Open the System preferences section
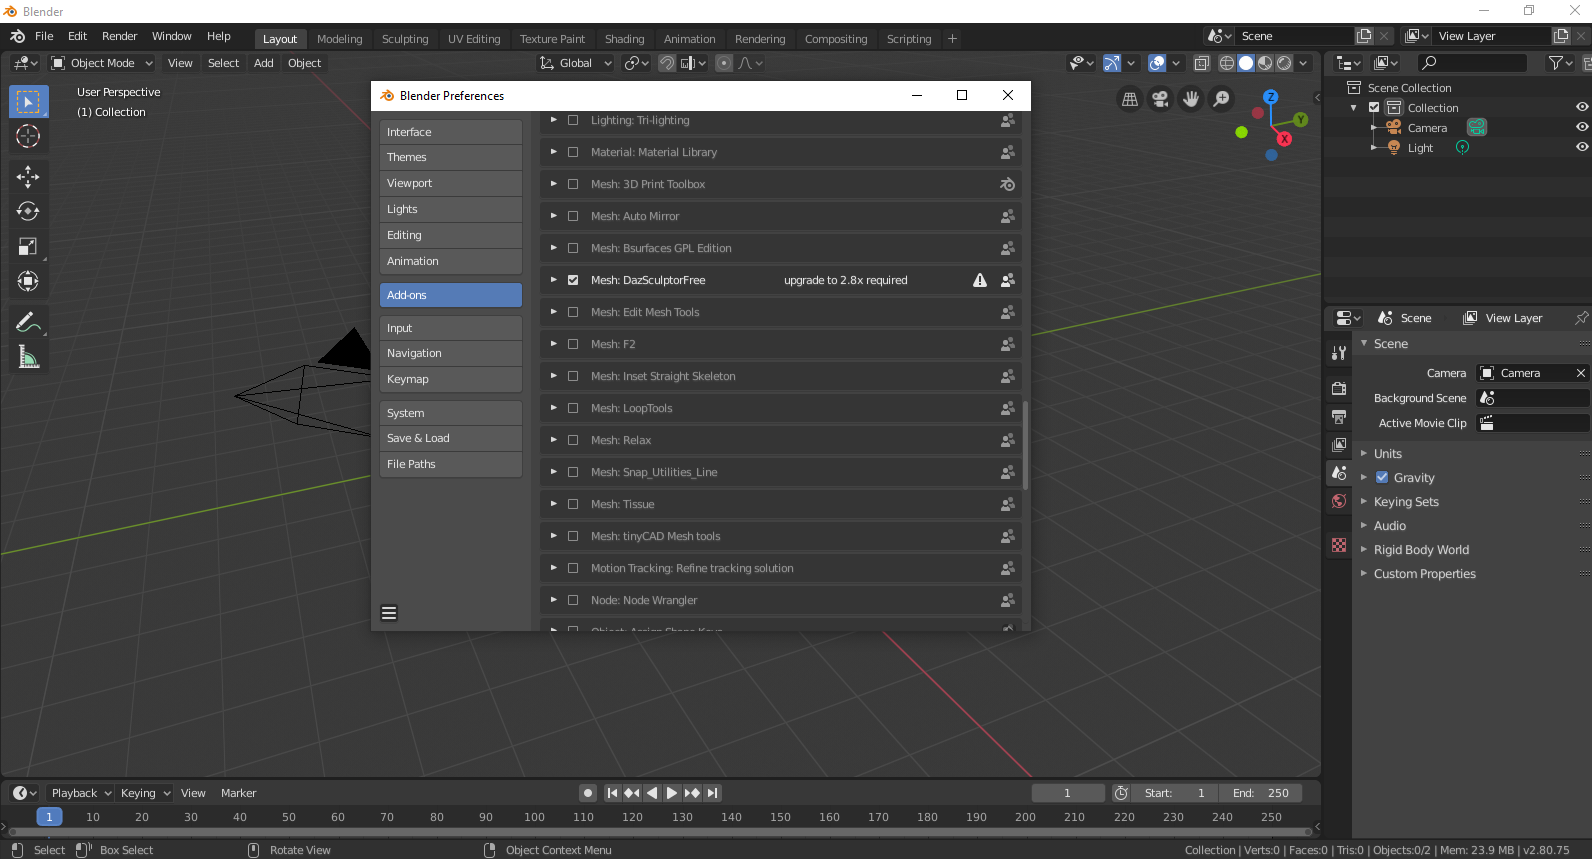This screenshot has width=1592, height=859. coord(451,413)
